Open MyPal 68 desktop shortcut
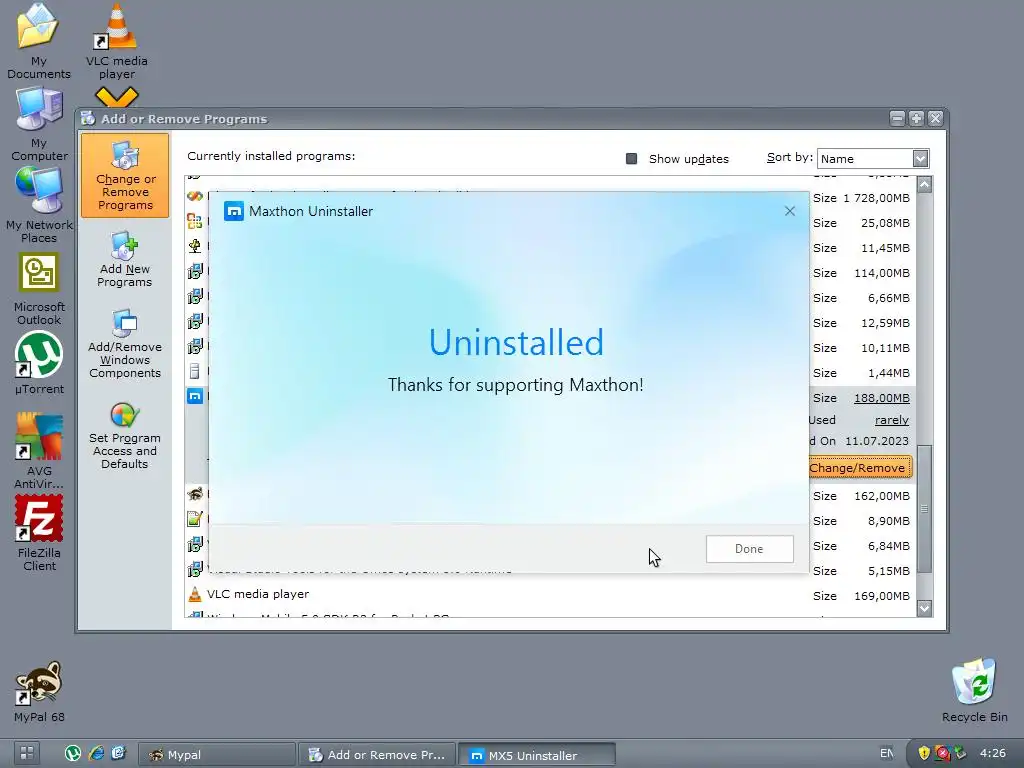1024x768 pixels. click(39, 692)
